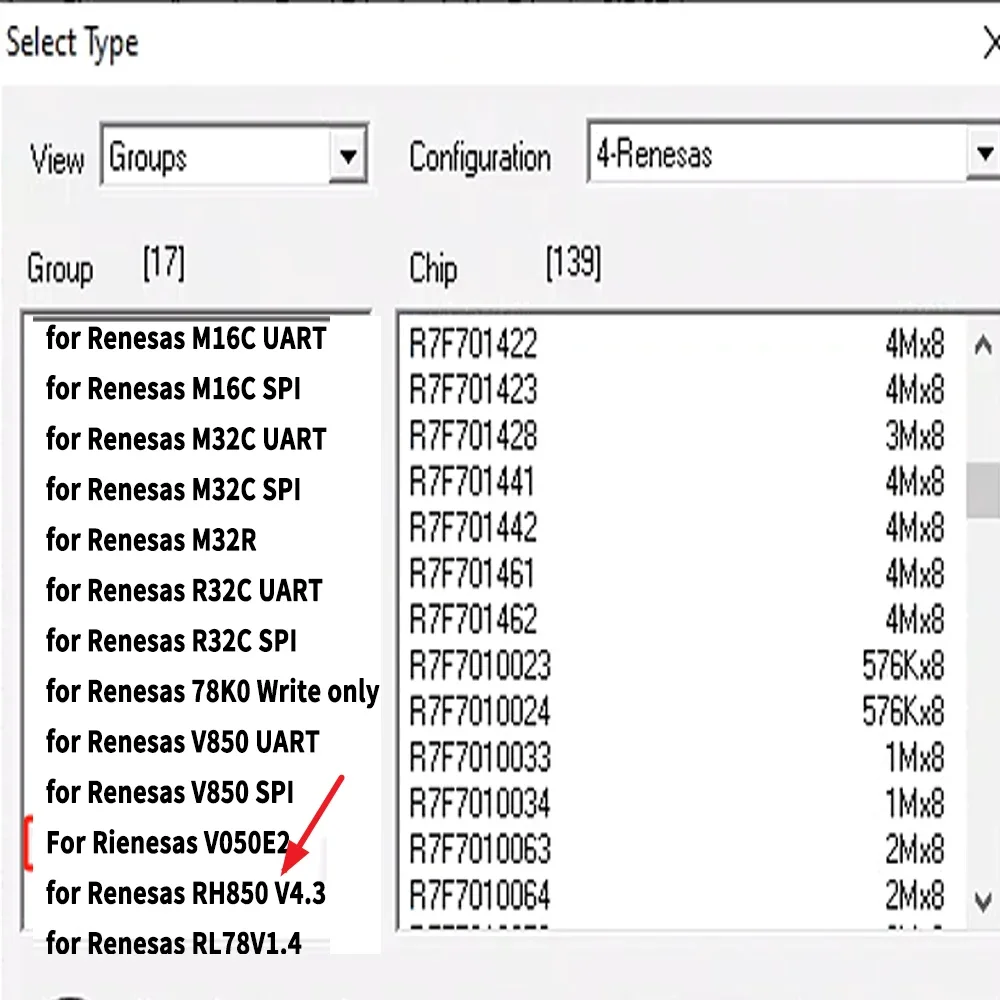Select group for Renesas RH850 V4.3

(186, 892)
